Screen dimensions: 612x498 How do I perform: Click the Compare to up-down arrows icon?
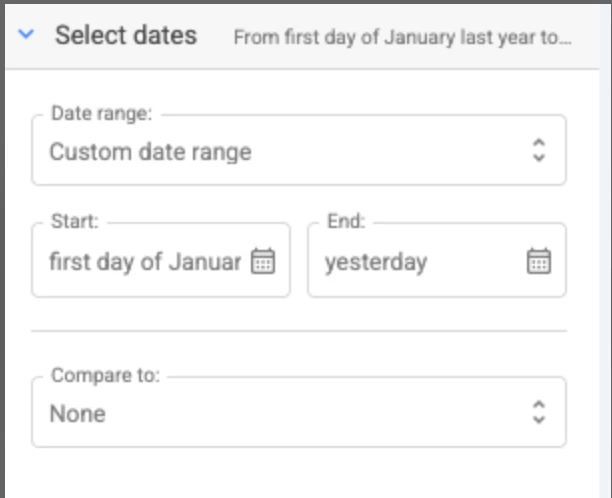[539, 412]
